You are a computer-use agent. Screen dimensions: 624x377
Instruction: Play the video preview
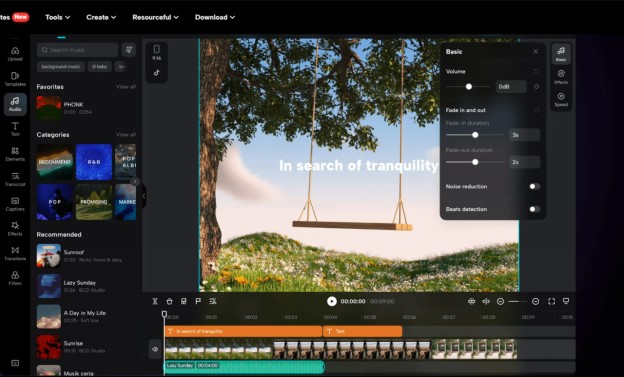click(x=332, y=301)
